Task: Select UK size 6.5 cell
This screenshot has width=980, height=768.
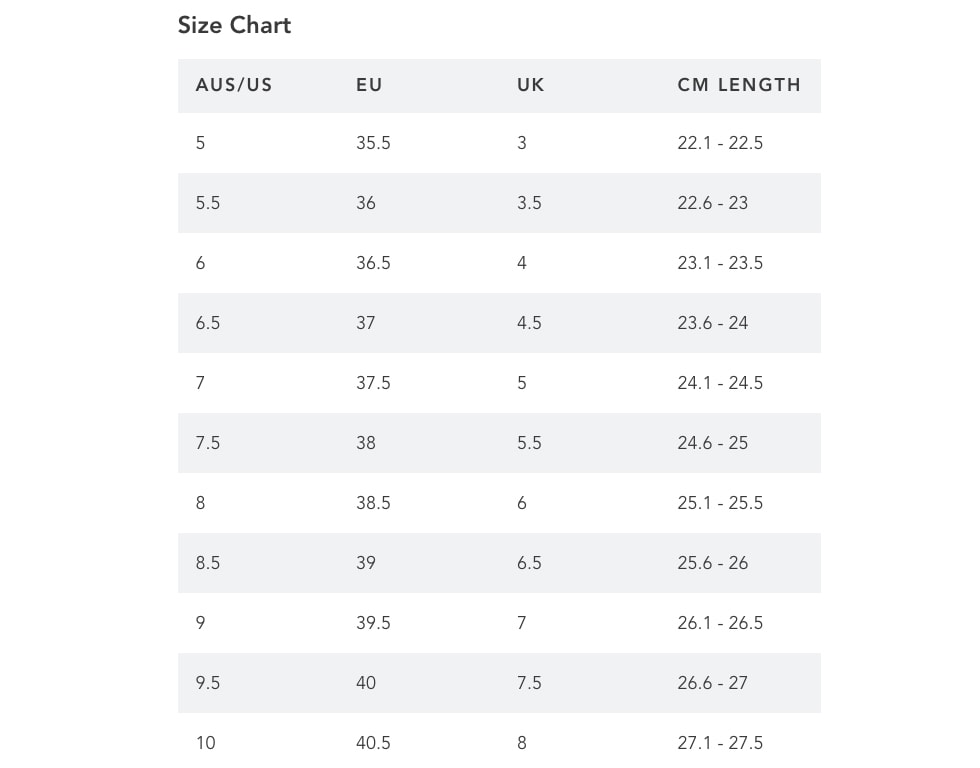Action: click(x=529, y=563)
